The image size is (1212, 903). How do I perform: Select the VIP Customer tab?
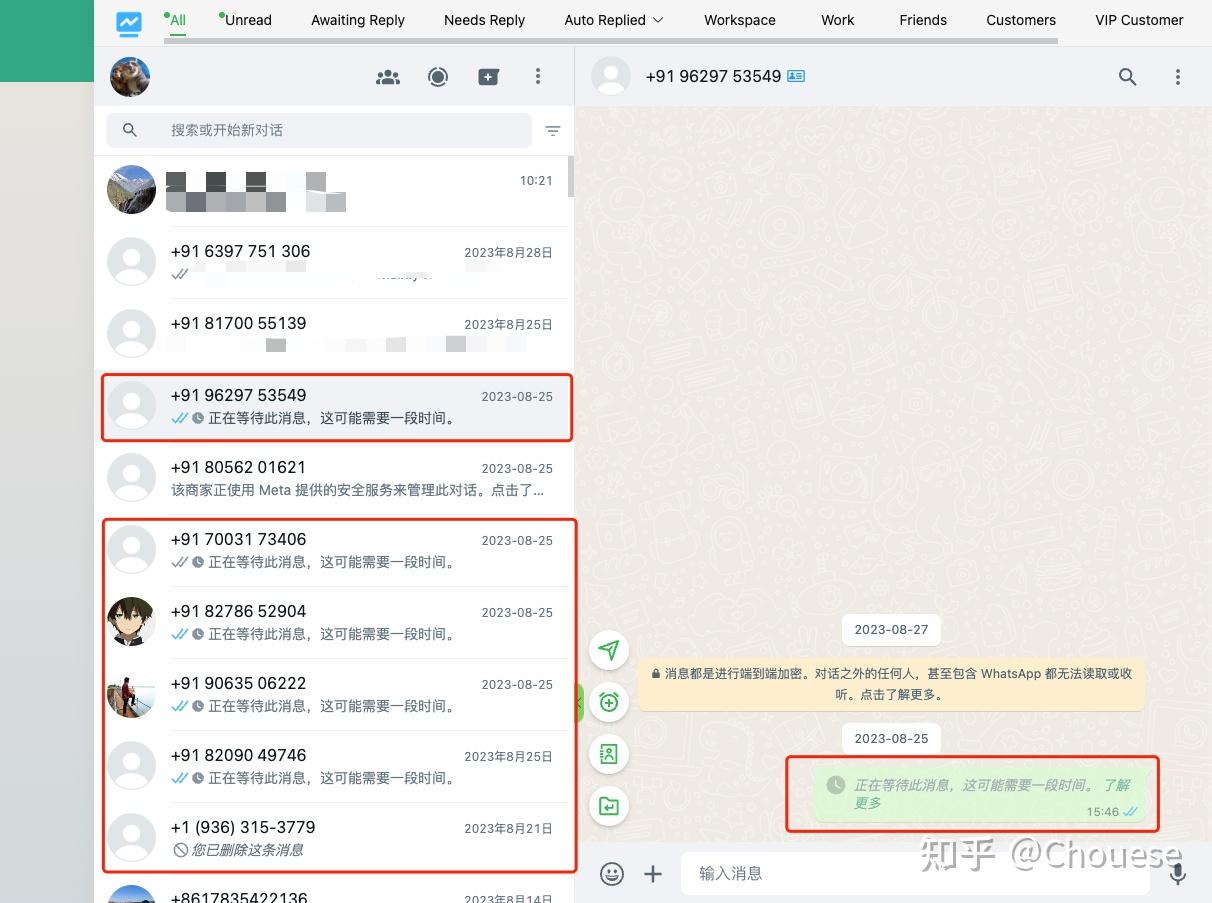pos(1139,20)
